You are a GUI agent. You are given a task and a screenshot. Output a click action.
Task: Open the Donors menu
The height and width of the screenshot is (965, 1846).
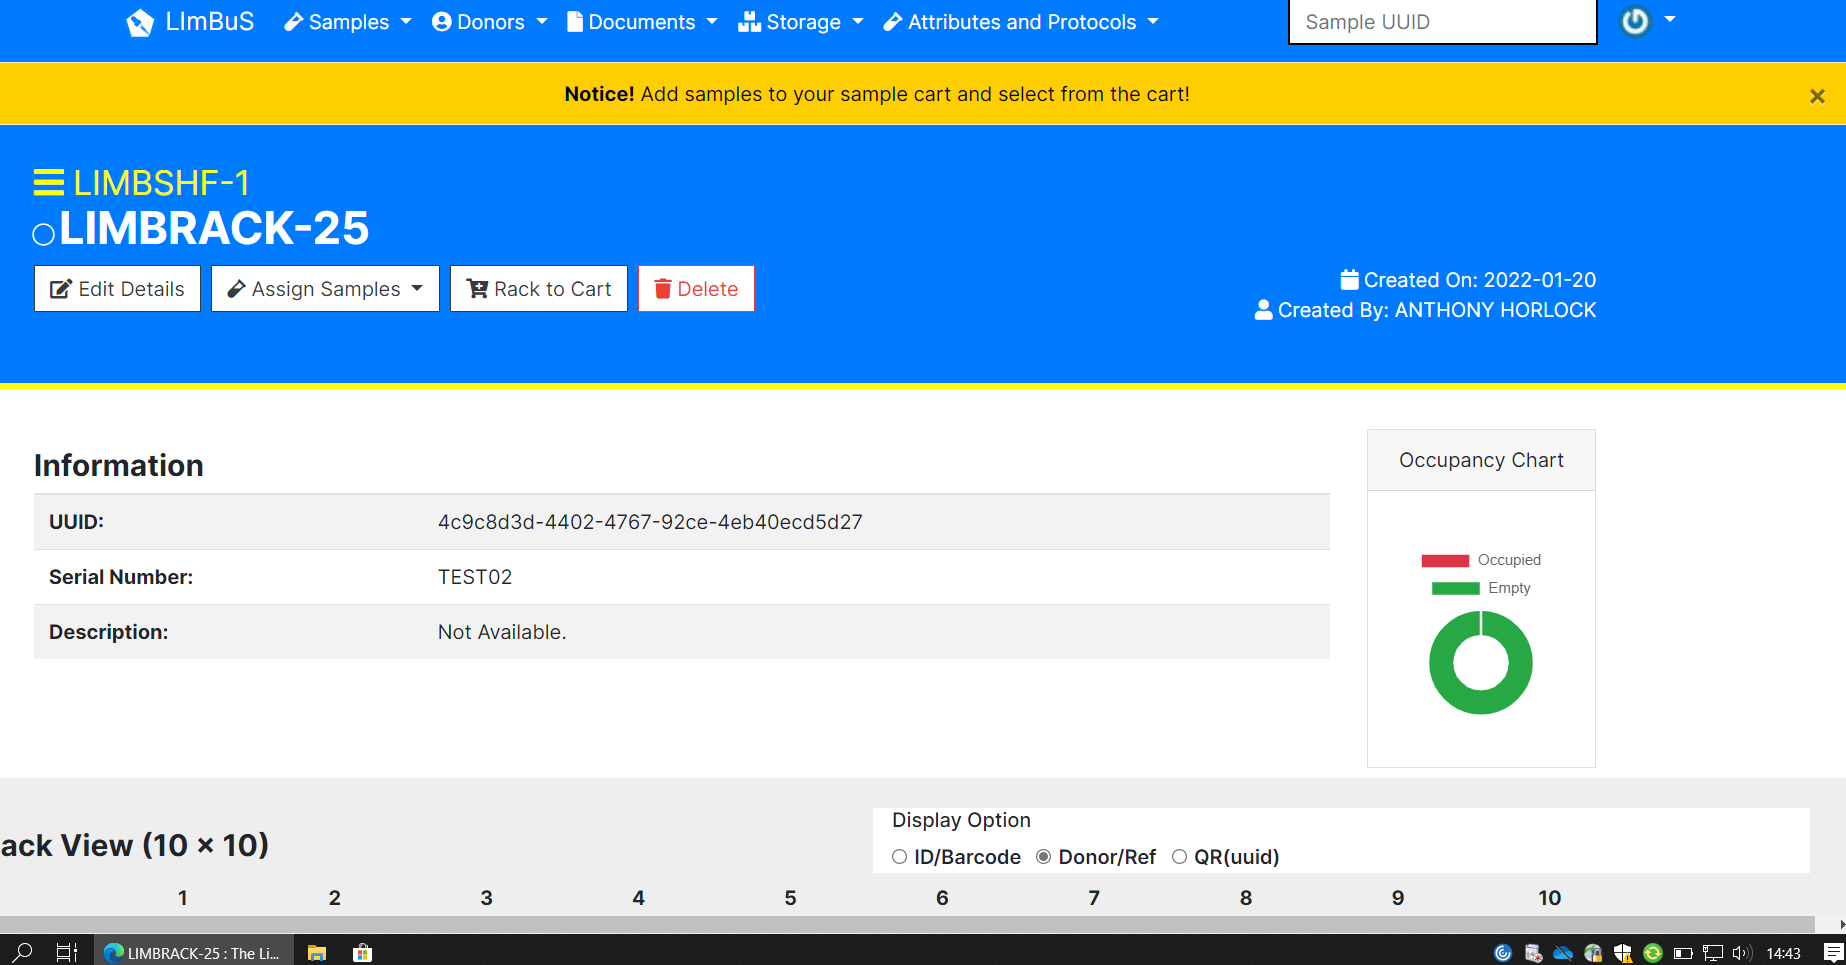(x=488, y=21)
